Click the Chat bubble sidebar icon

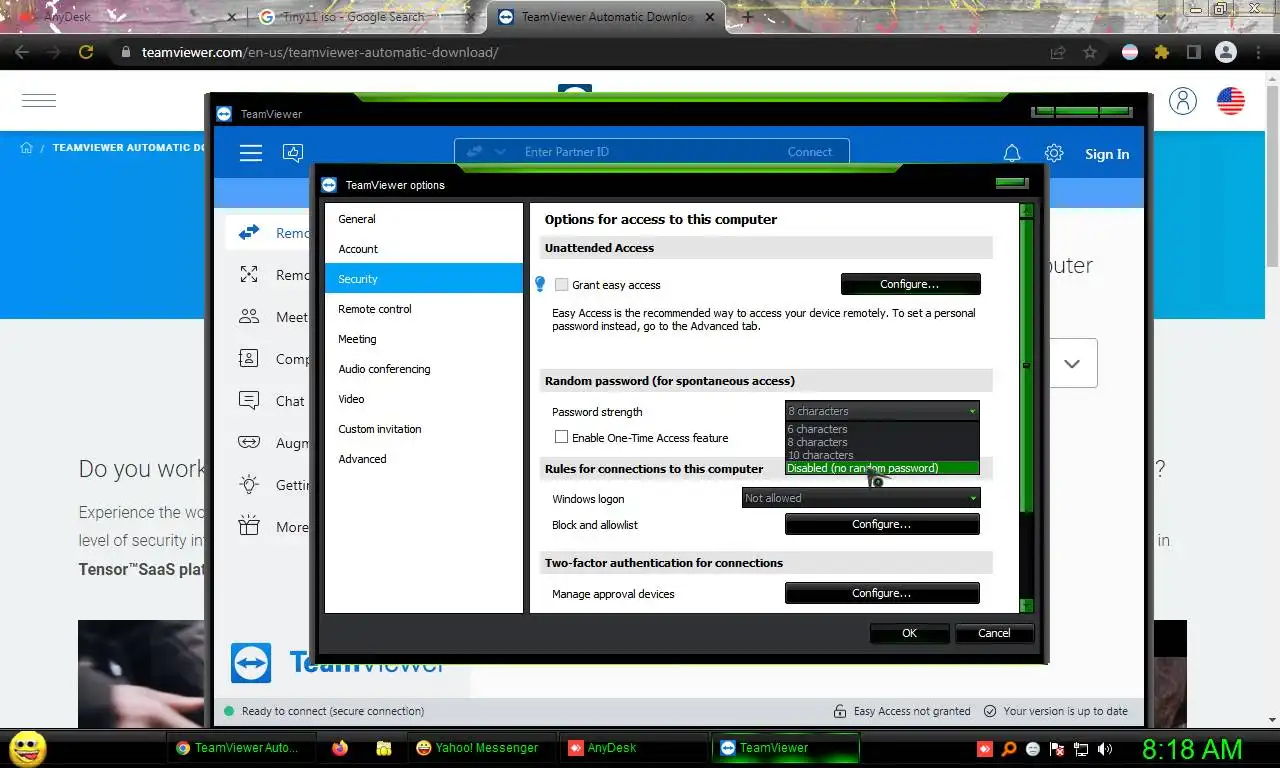point(249,401)
